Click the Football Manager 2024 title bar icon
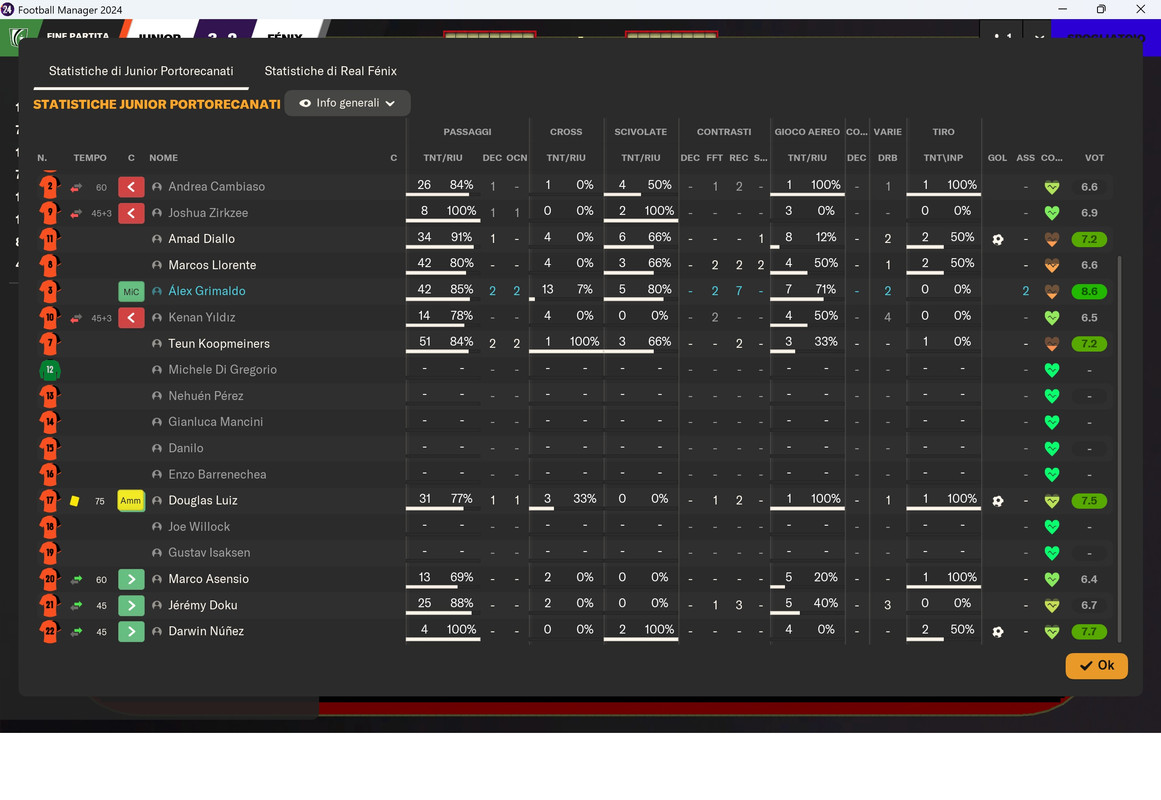The image size is (1161, 800). click(8, 10)
